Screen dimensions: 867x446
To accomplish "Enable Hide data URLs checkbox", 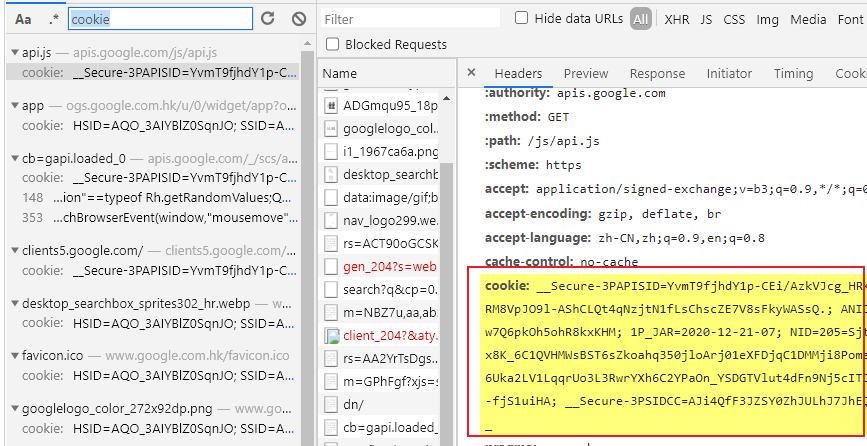I will [x=521, y=18].
